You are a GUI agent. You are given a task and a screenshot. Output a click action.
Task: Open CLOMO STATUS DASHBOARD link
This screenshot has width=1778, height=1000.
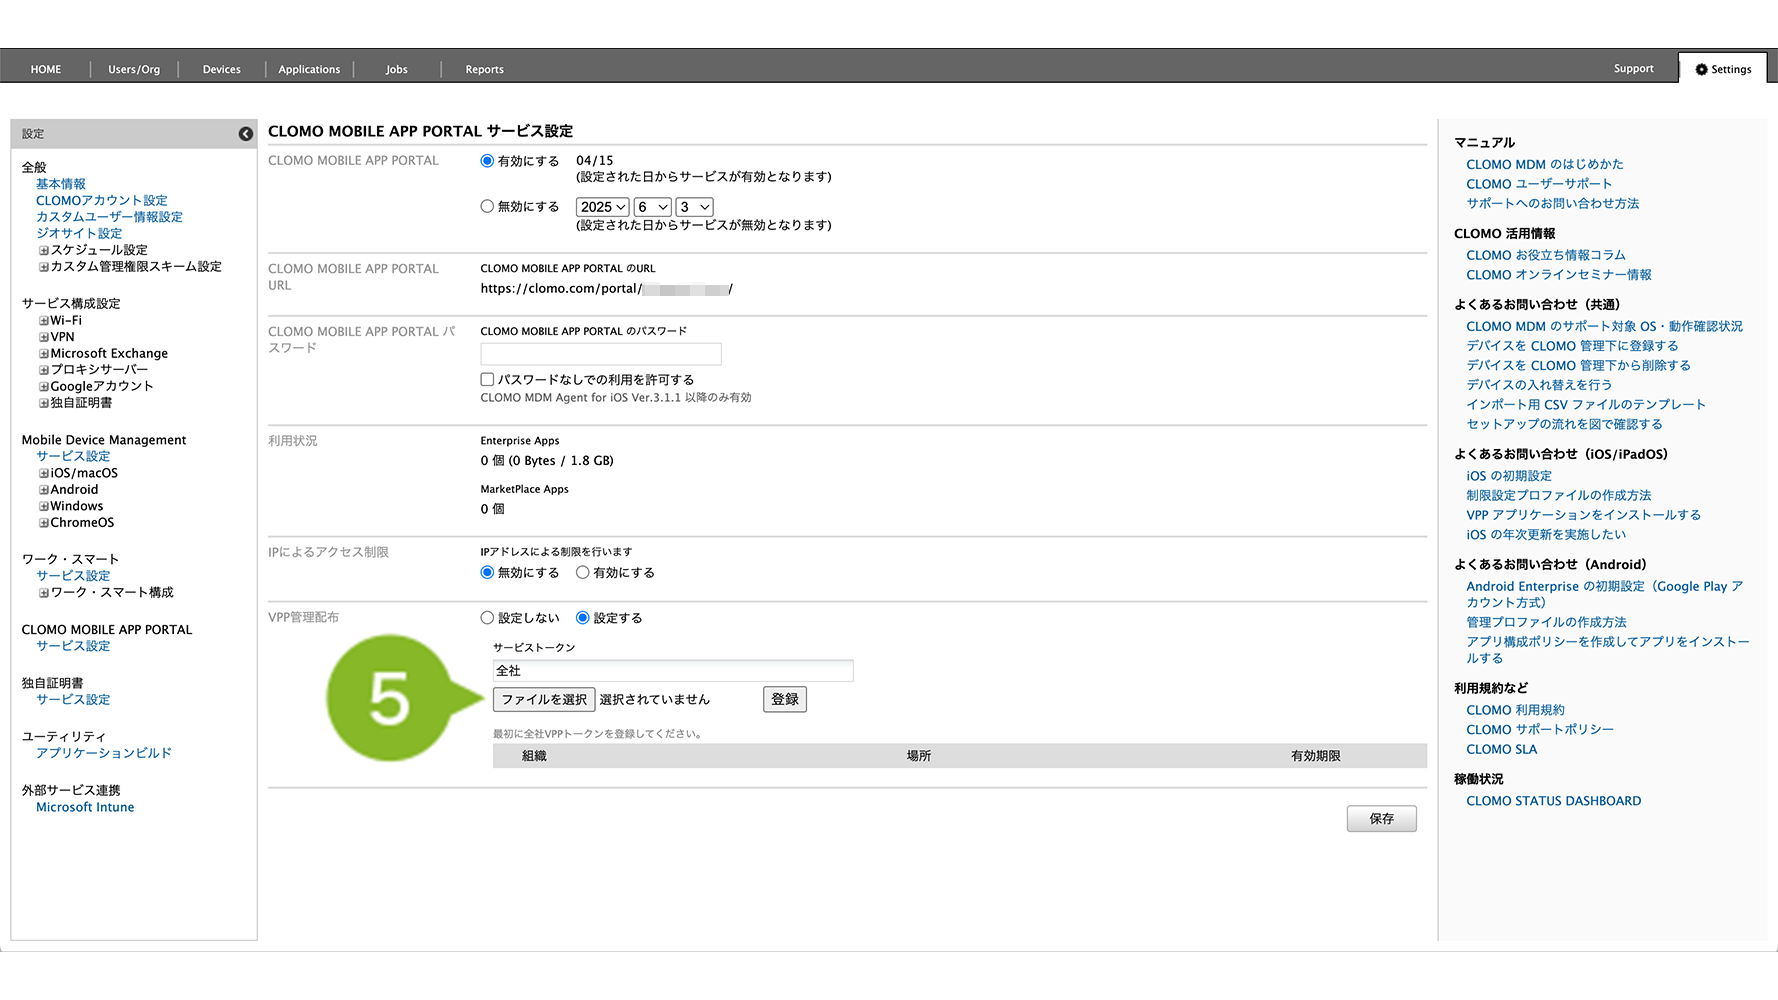pos(1553,801)
